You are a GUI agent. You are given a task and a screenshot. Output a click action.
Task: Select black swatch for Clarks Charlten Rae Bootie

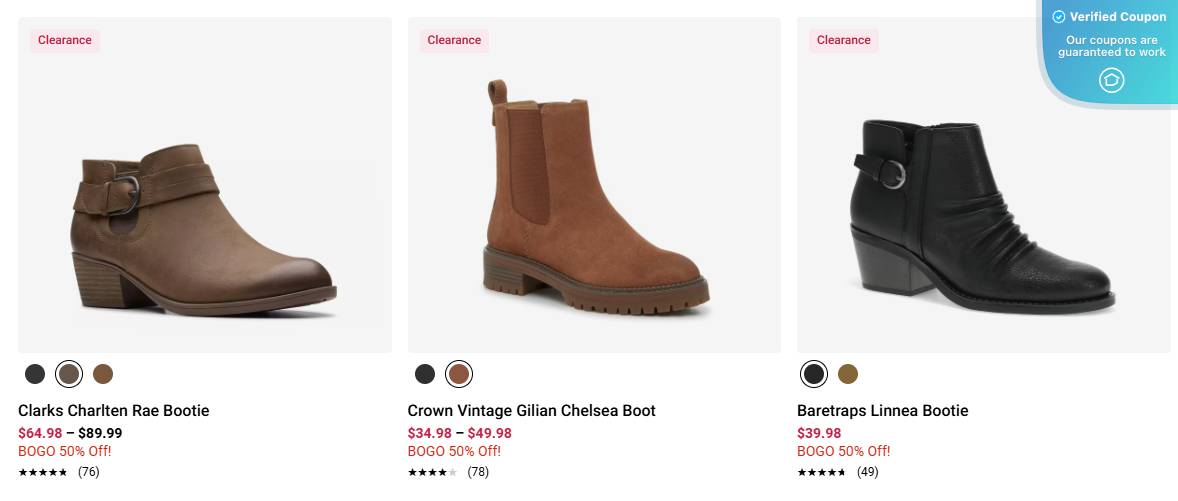(x=35, y=374)
